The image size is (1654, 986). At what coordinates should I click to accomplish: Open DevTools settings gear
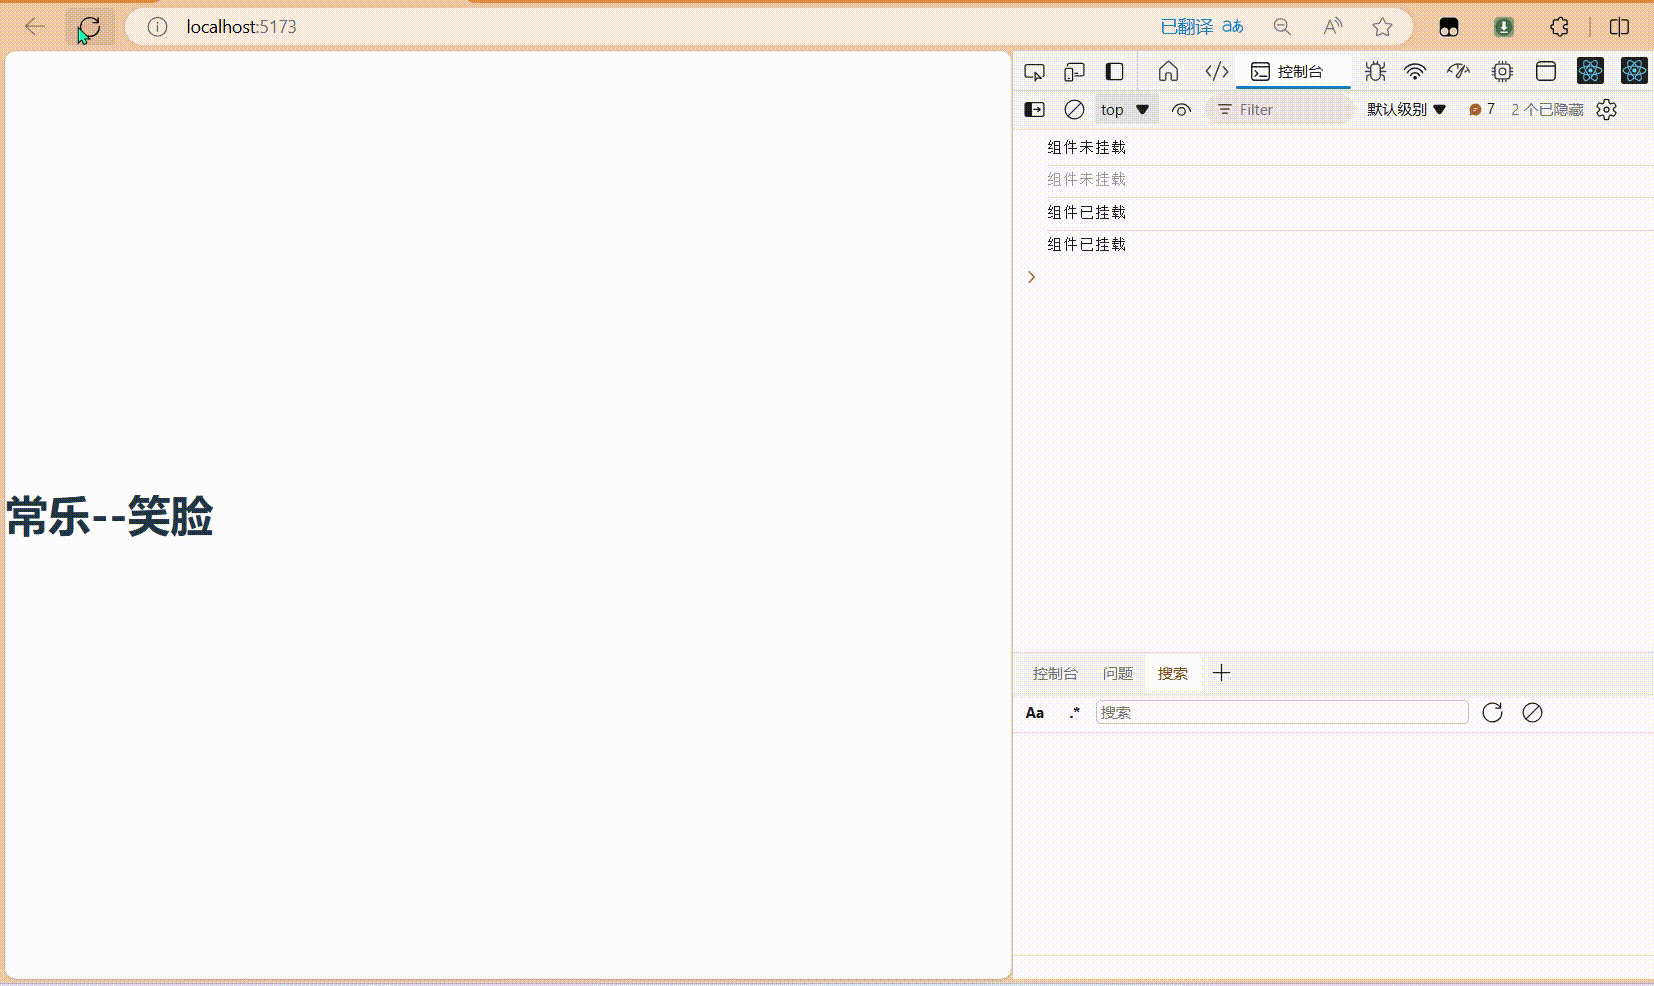[x=1606, y=109]
